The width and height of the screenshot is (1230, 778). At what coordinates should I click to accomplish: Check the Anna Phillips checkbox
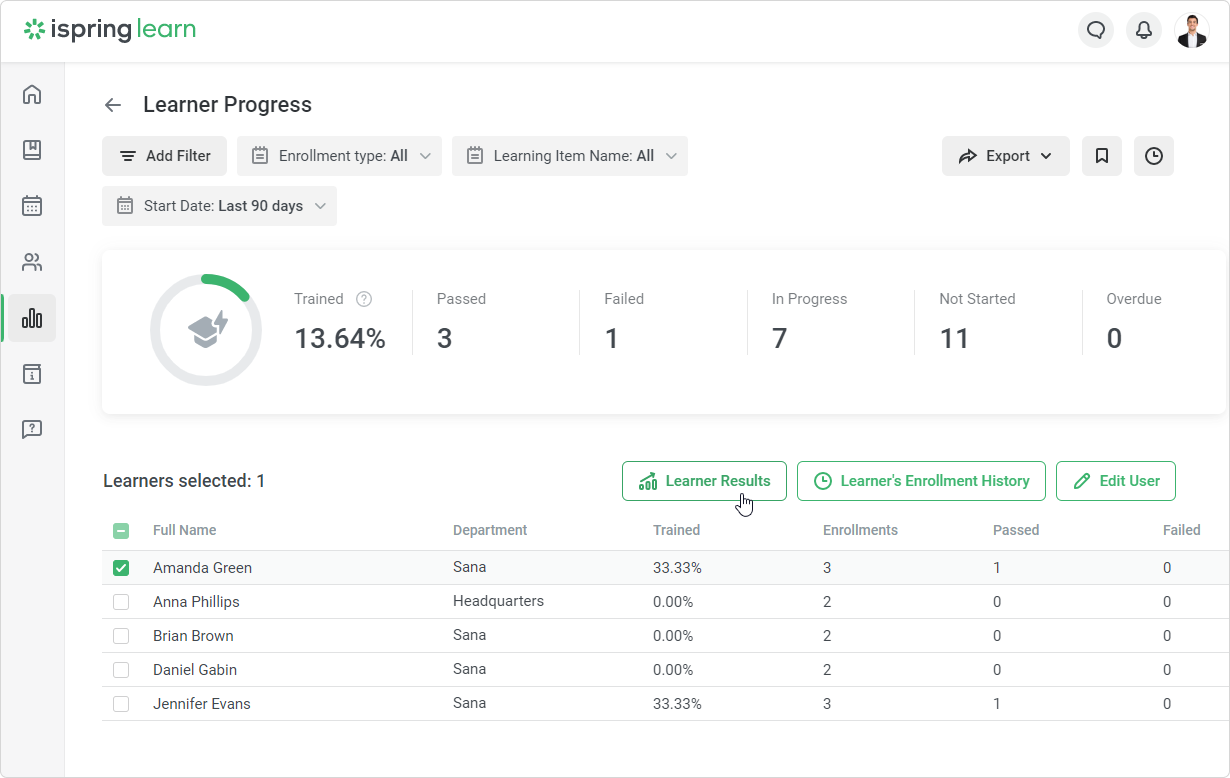tap(121, 602)
